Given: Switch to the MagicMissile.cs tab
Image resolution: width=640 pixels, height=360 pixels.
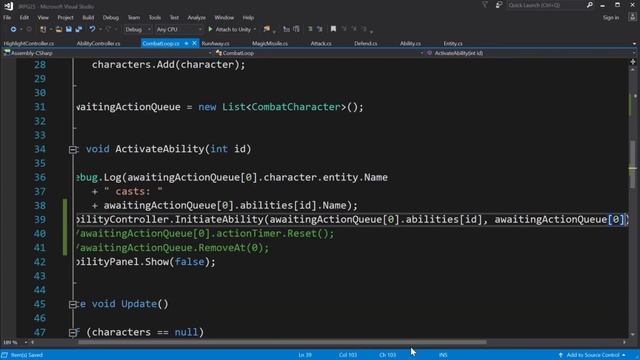Looking at the screenshot, I should click(270, 43).
